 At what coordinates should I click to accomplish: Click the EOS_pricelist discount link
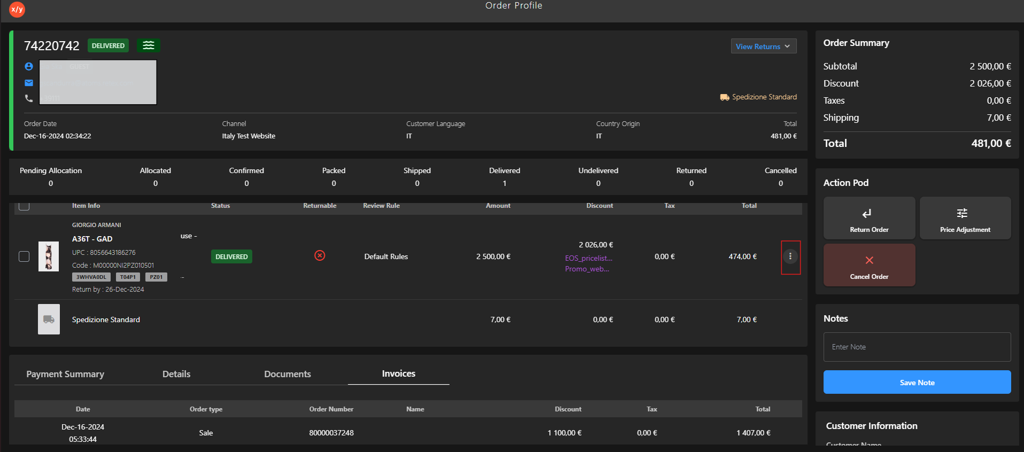pos(589,258)
